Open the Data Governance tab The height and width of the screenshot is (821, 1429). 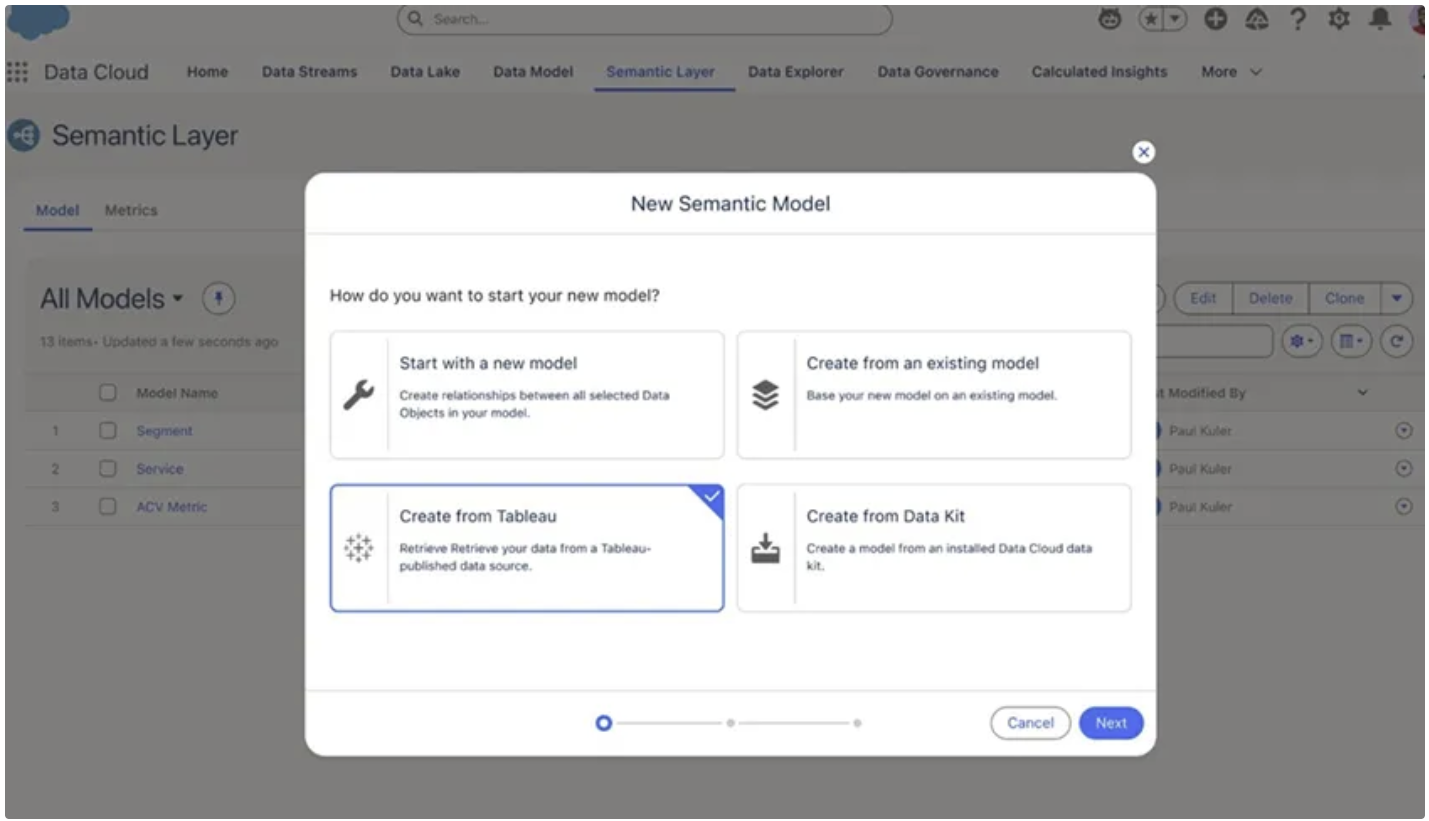(x=938, y=72)
